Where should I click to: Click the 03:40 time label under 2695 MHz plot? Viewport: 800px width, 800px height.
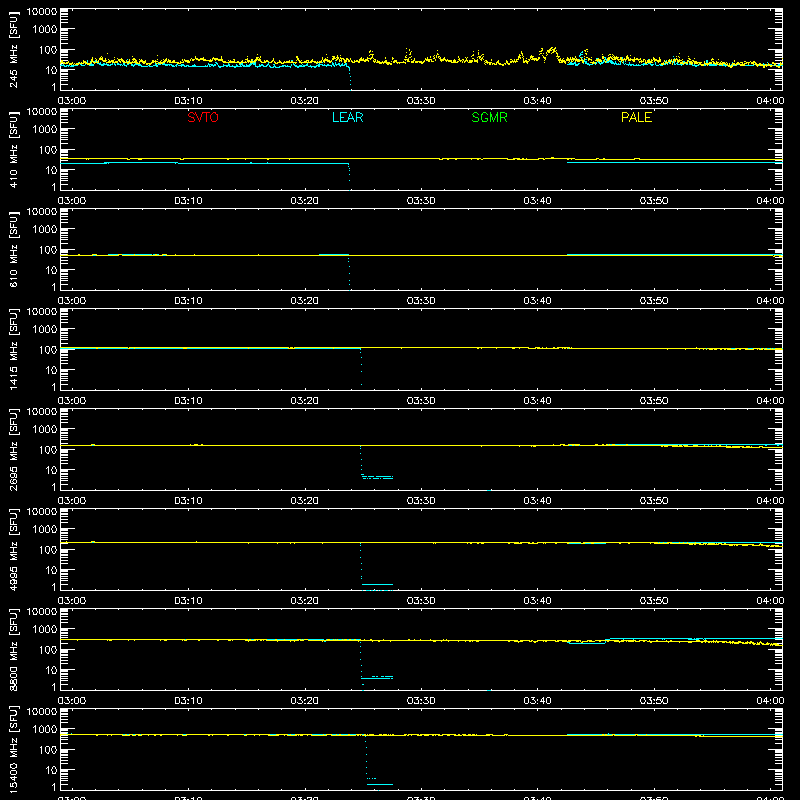tap(537, 501)
